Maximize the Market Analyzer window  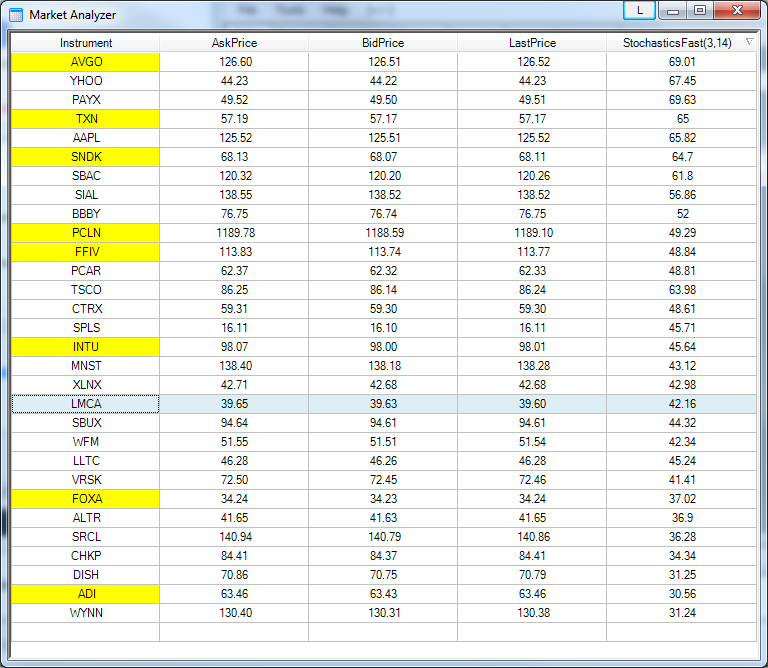click(700, 10)
